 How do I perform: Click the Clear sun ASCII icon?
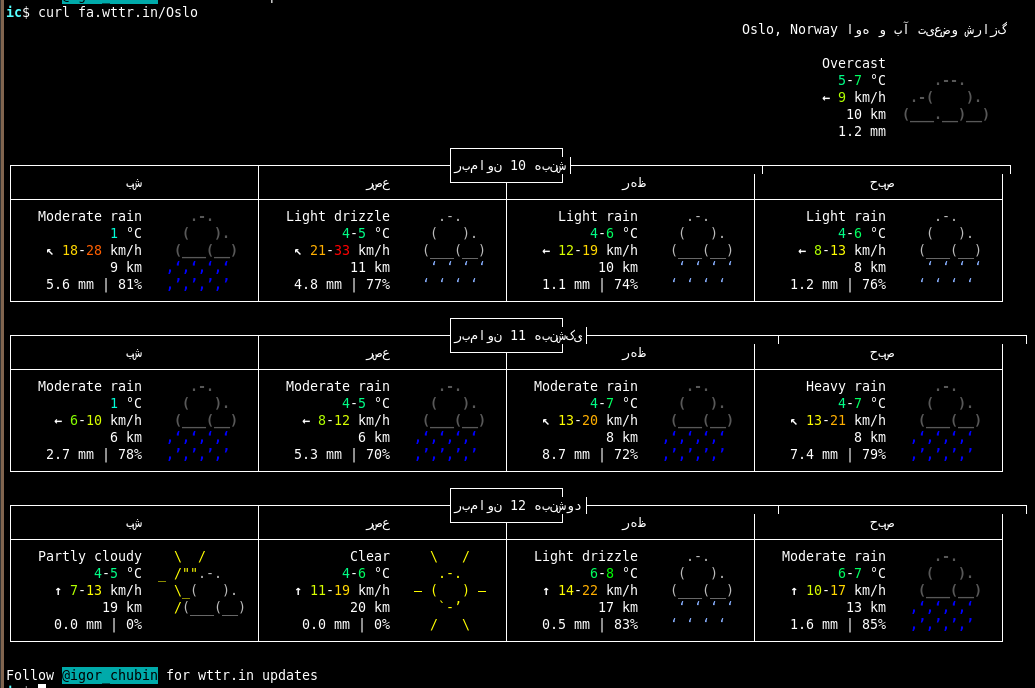pos(450,590)
